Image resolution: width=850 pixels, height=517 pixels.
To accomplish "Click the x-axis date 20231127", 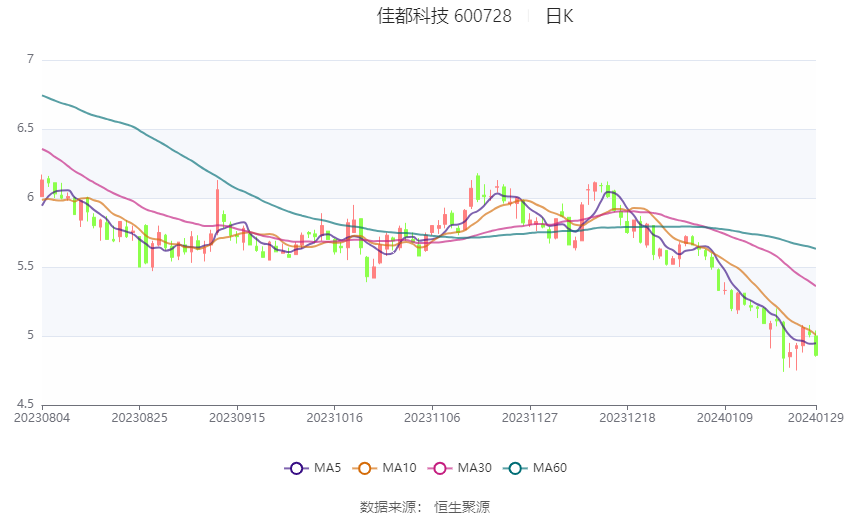I will coord(530,418).
